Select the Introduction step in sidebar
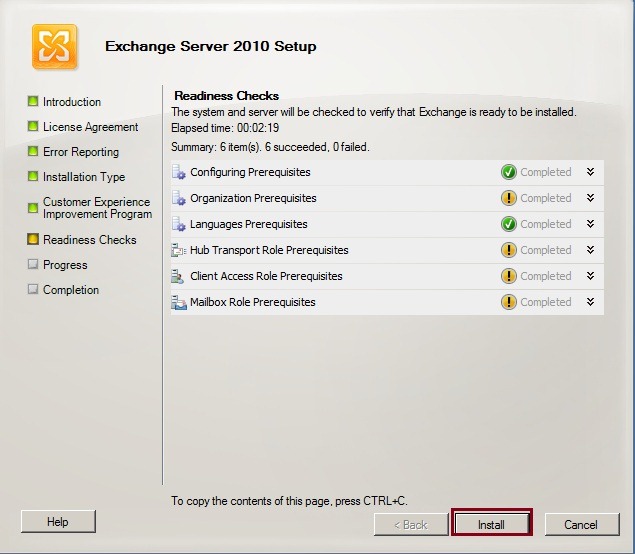The image size is (635, 554). click(x=71, y=102)
